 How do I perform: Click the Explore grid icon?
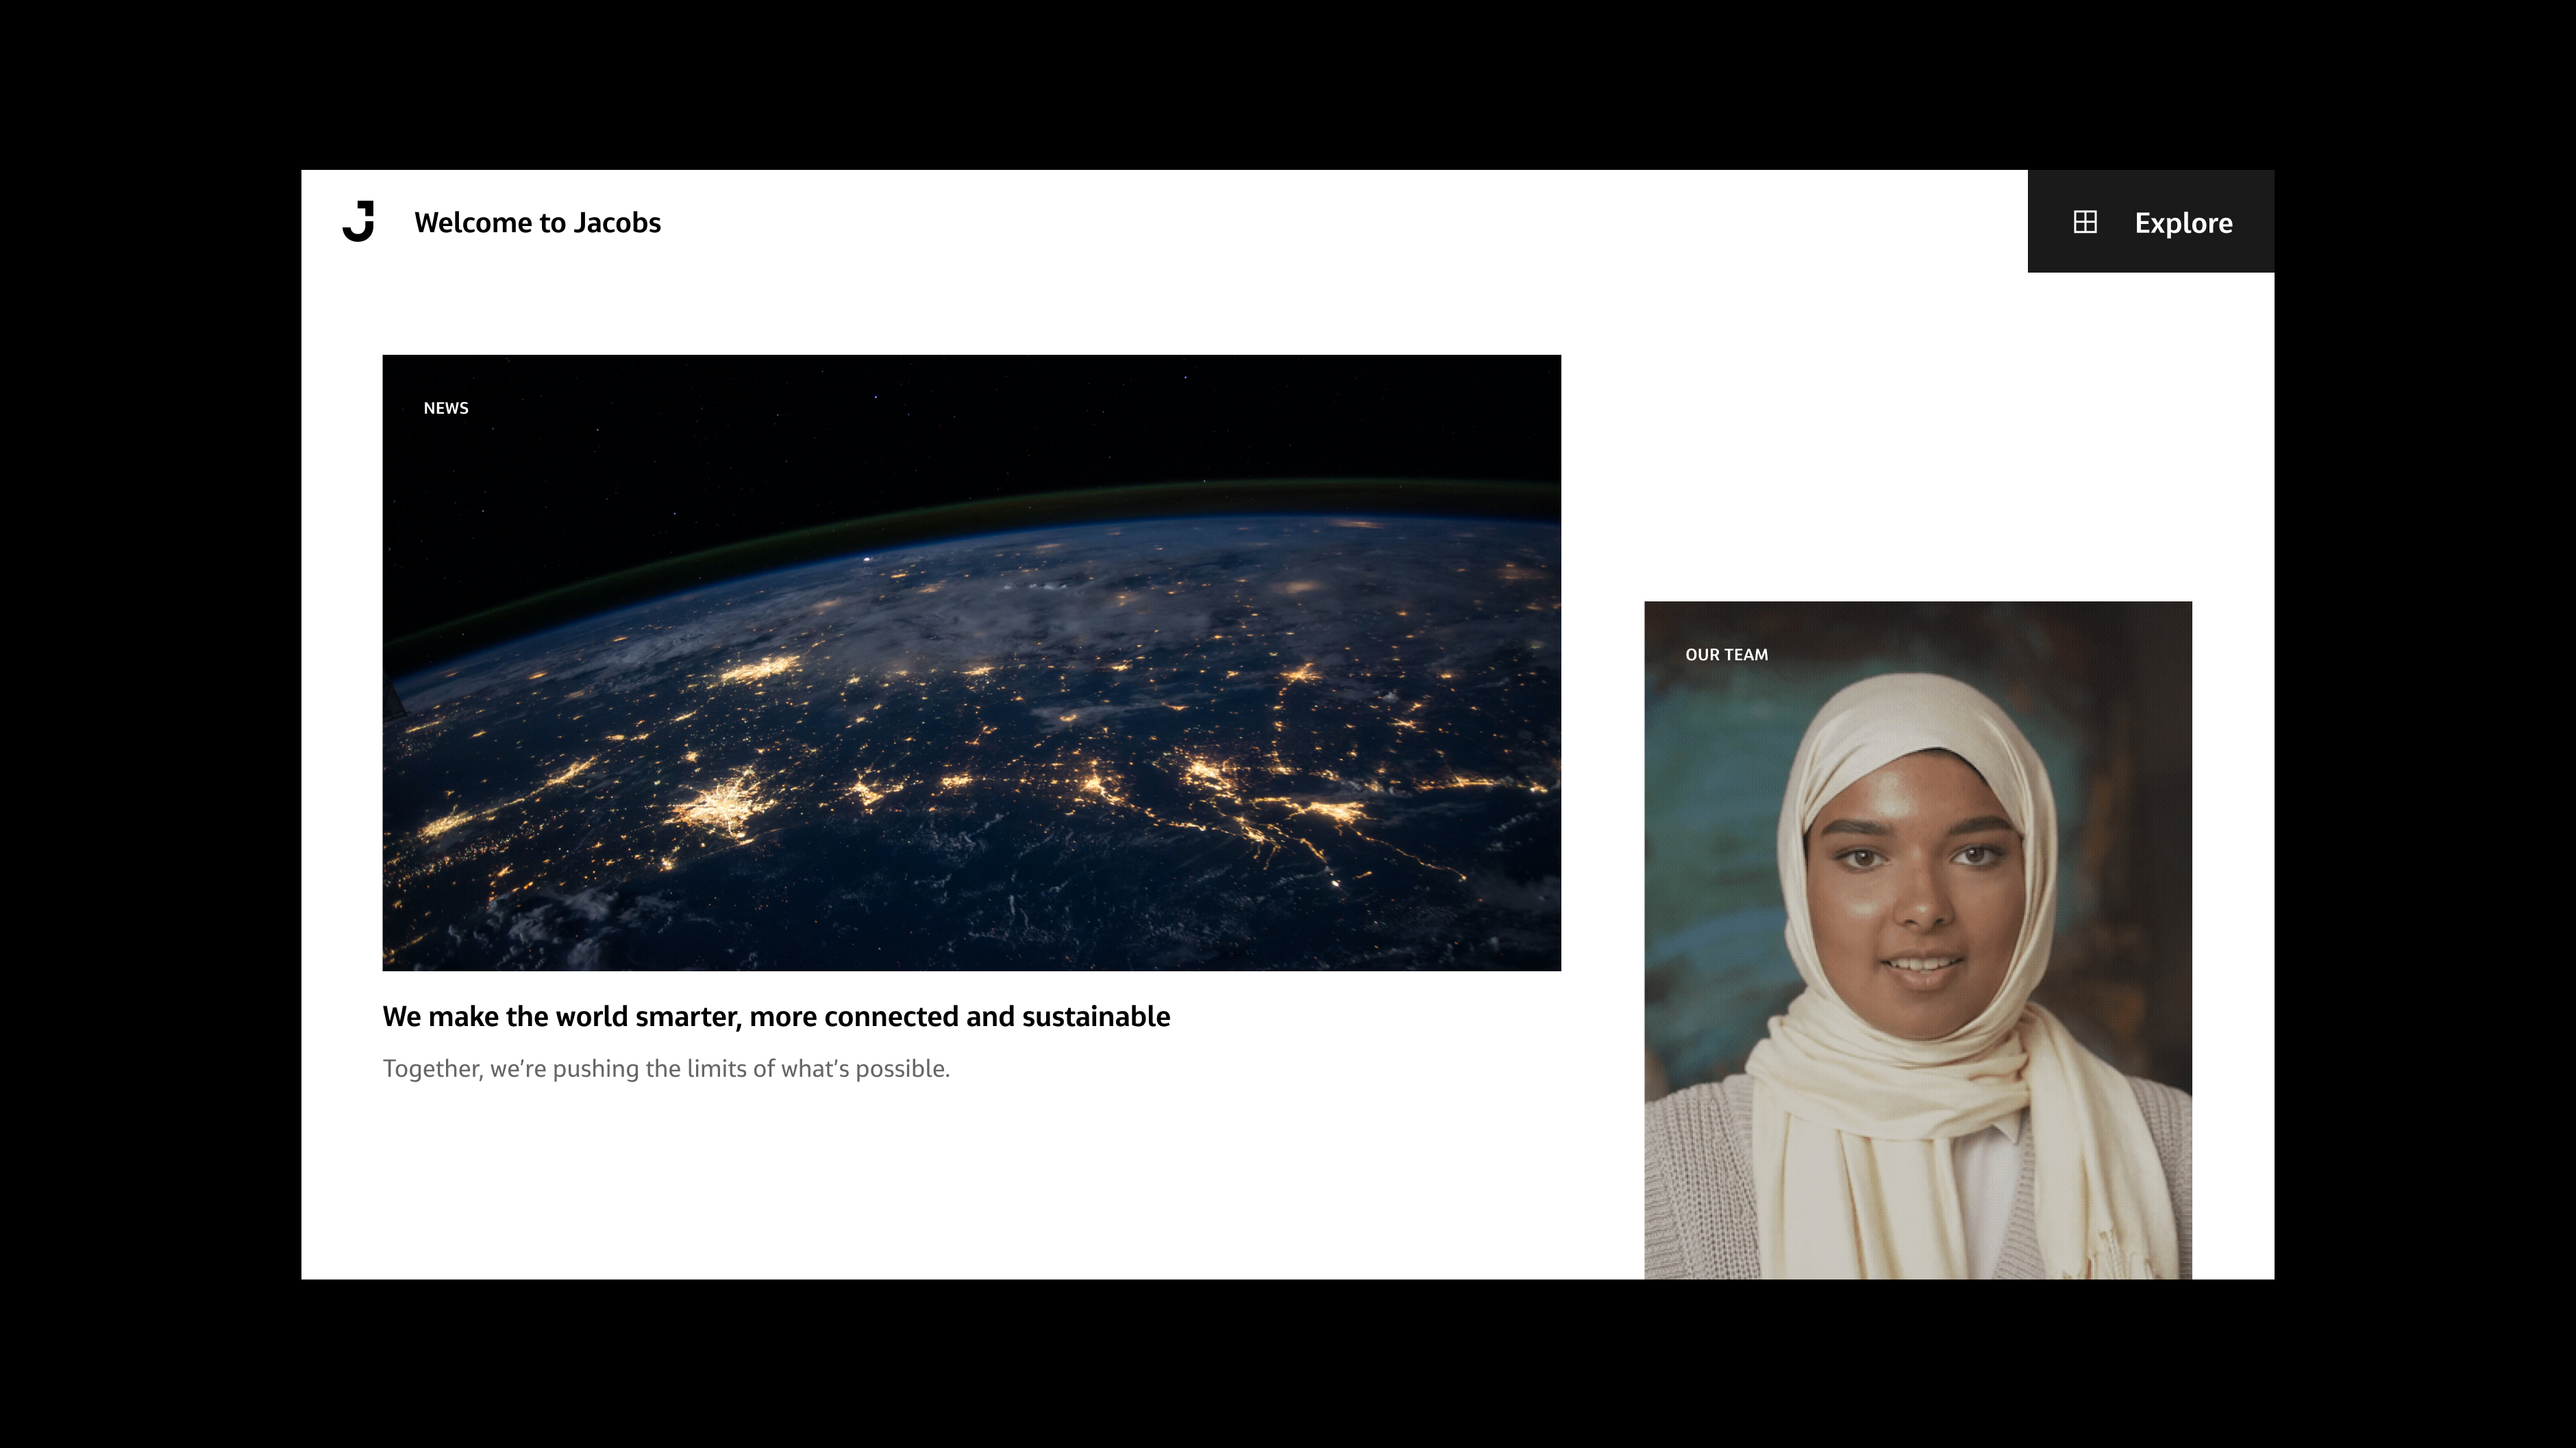[2085, 222]
